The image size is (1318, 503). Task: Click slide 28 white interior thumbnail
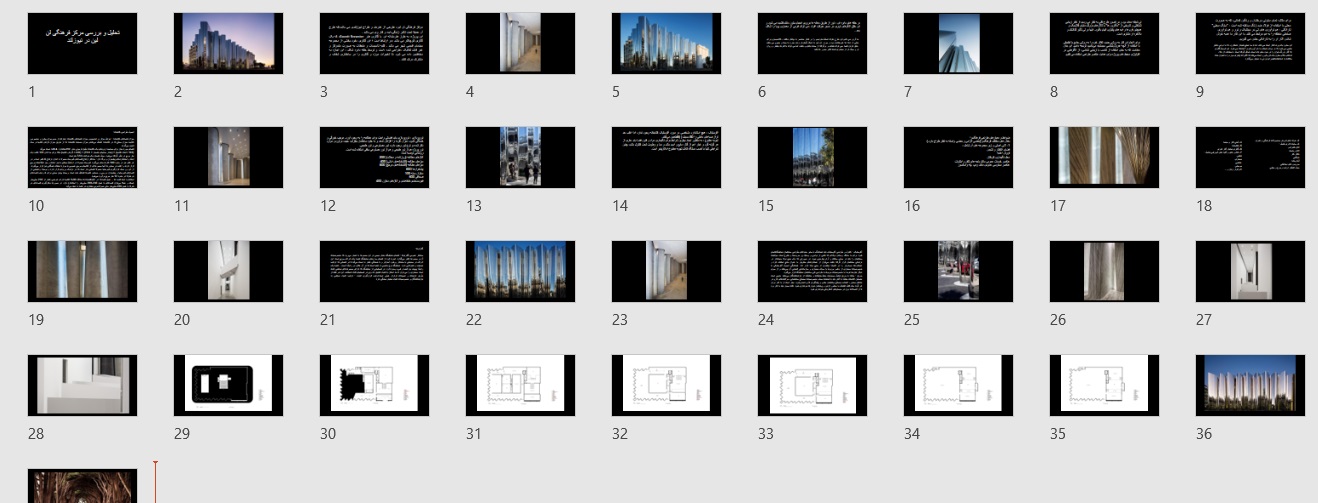coord(82,385)
